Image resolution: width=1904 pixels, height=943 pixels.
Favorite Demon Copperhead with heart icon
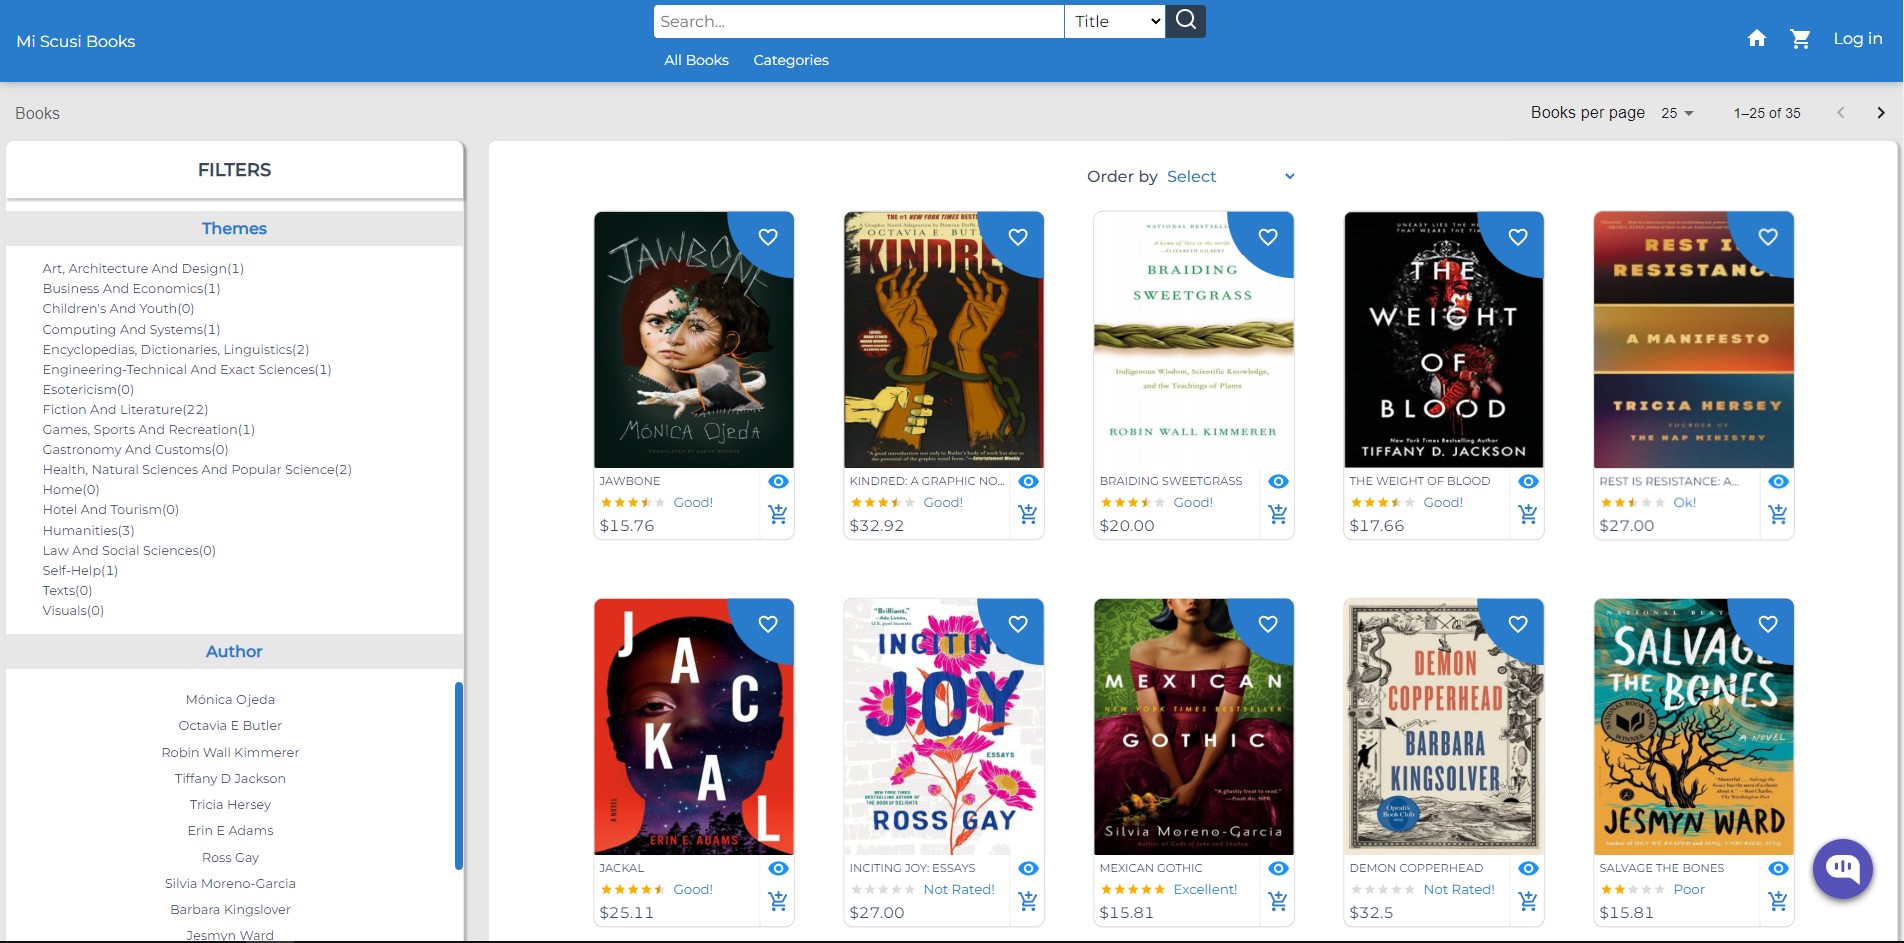(x=1518, y=624)
